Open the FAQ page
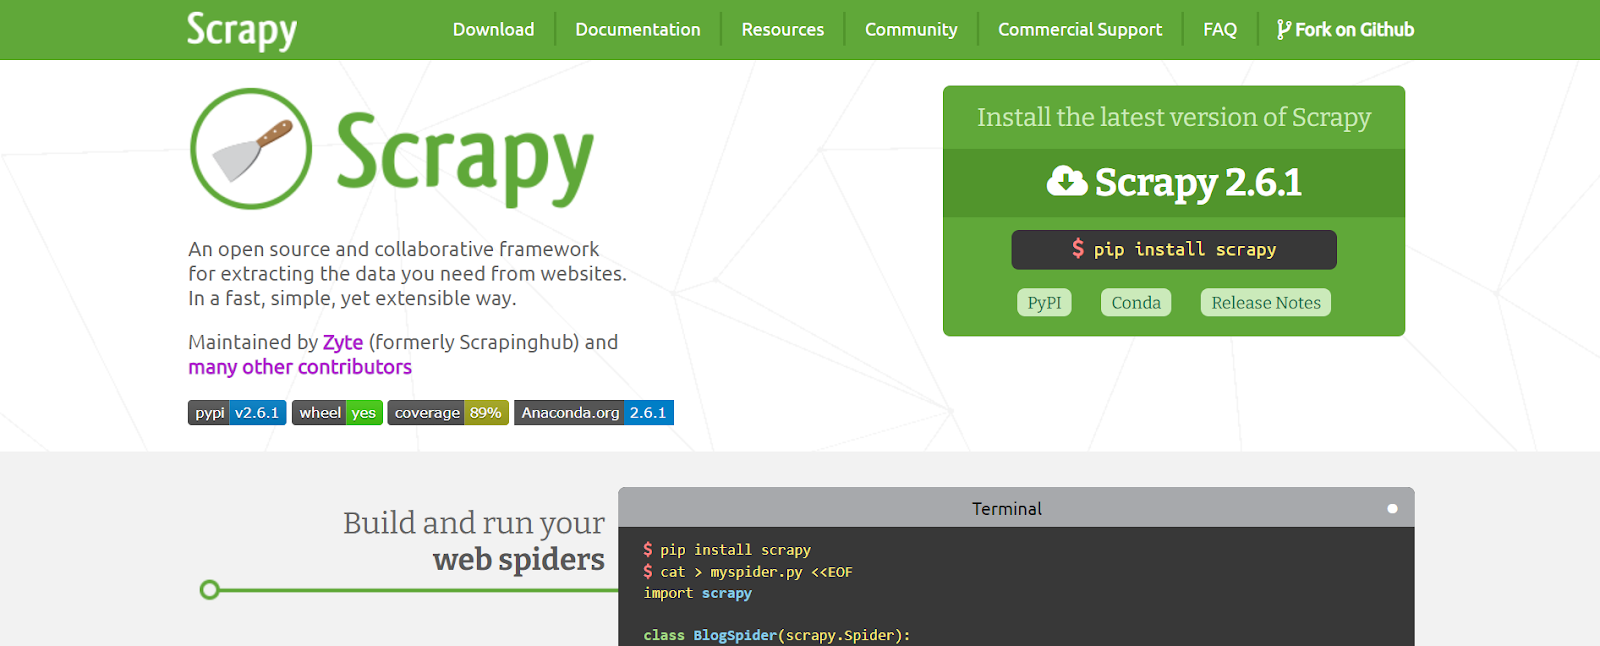 (x=1220, y=30)
